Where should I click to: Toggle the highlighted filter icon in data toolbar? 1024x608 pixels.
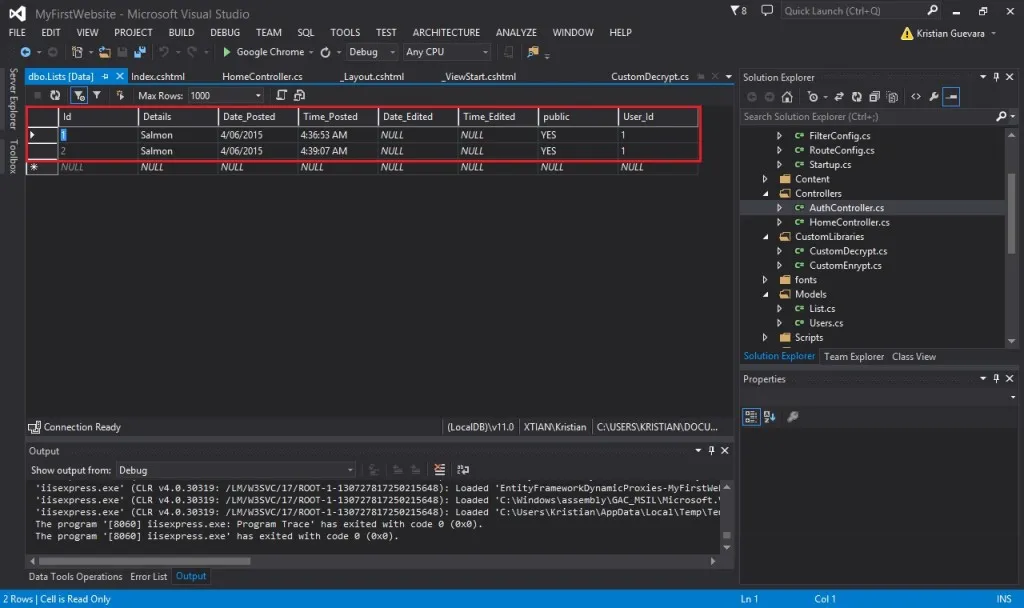(79, 95)
